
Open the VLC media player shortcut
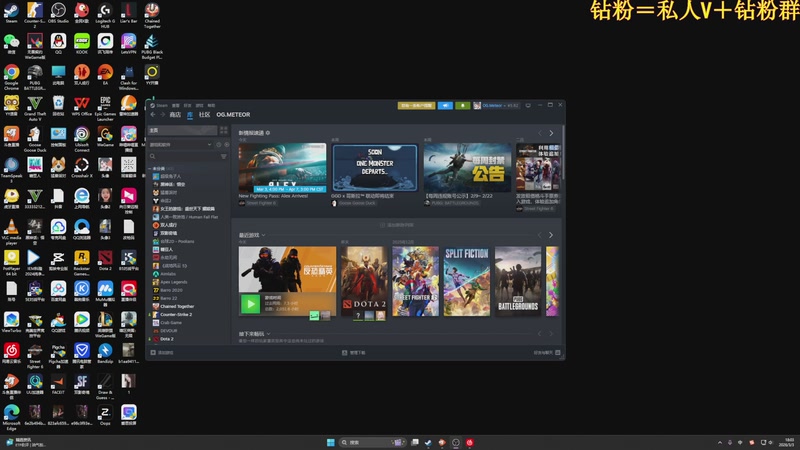pyautogui.click(x=11, y=232)
